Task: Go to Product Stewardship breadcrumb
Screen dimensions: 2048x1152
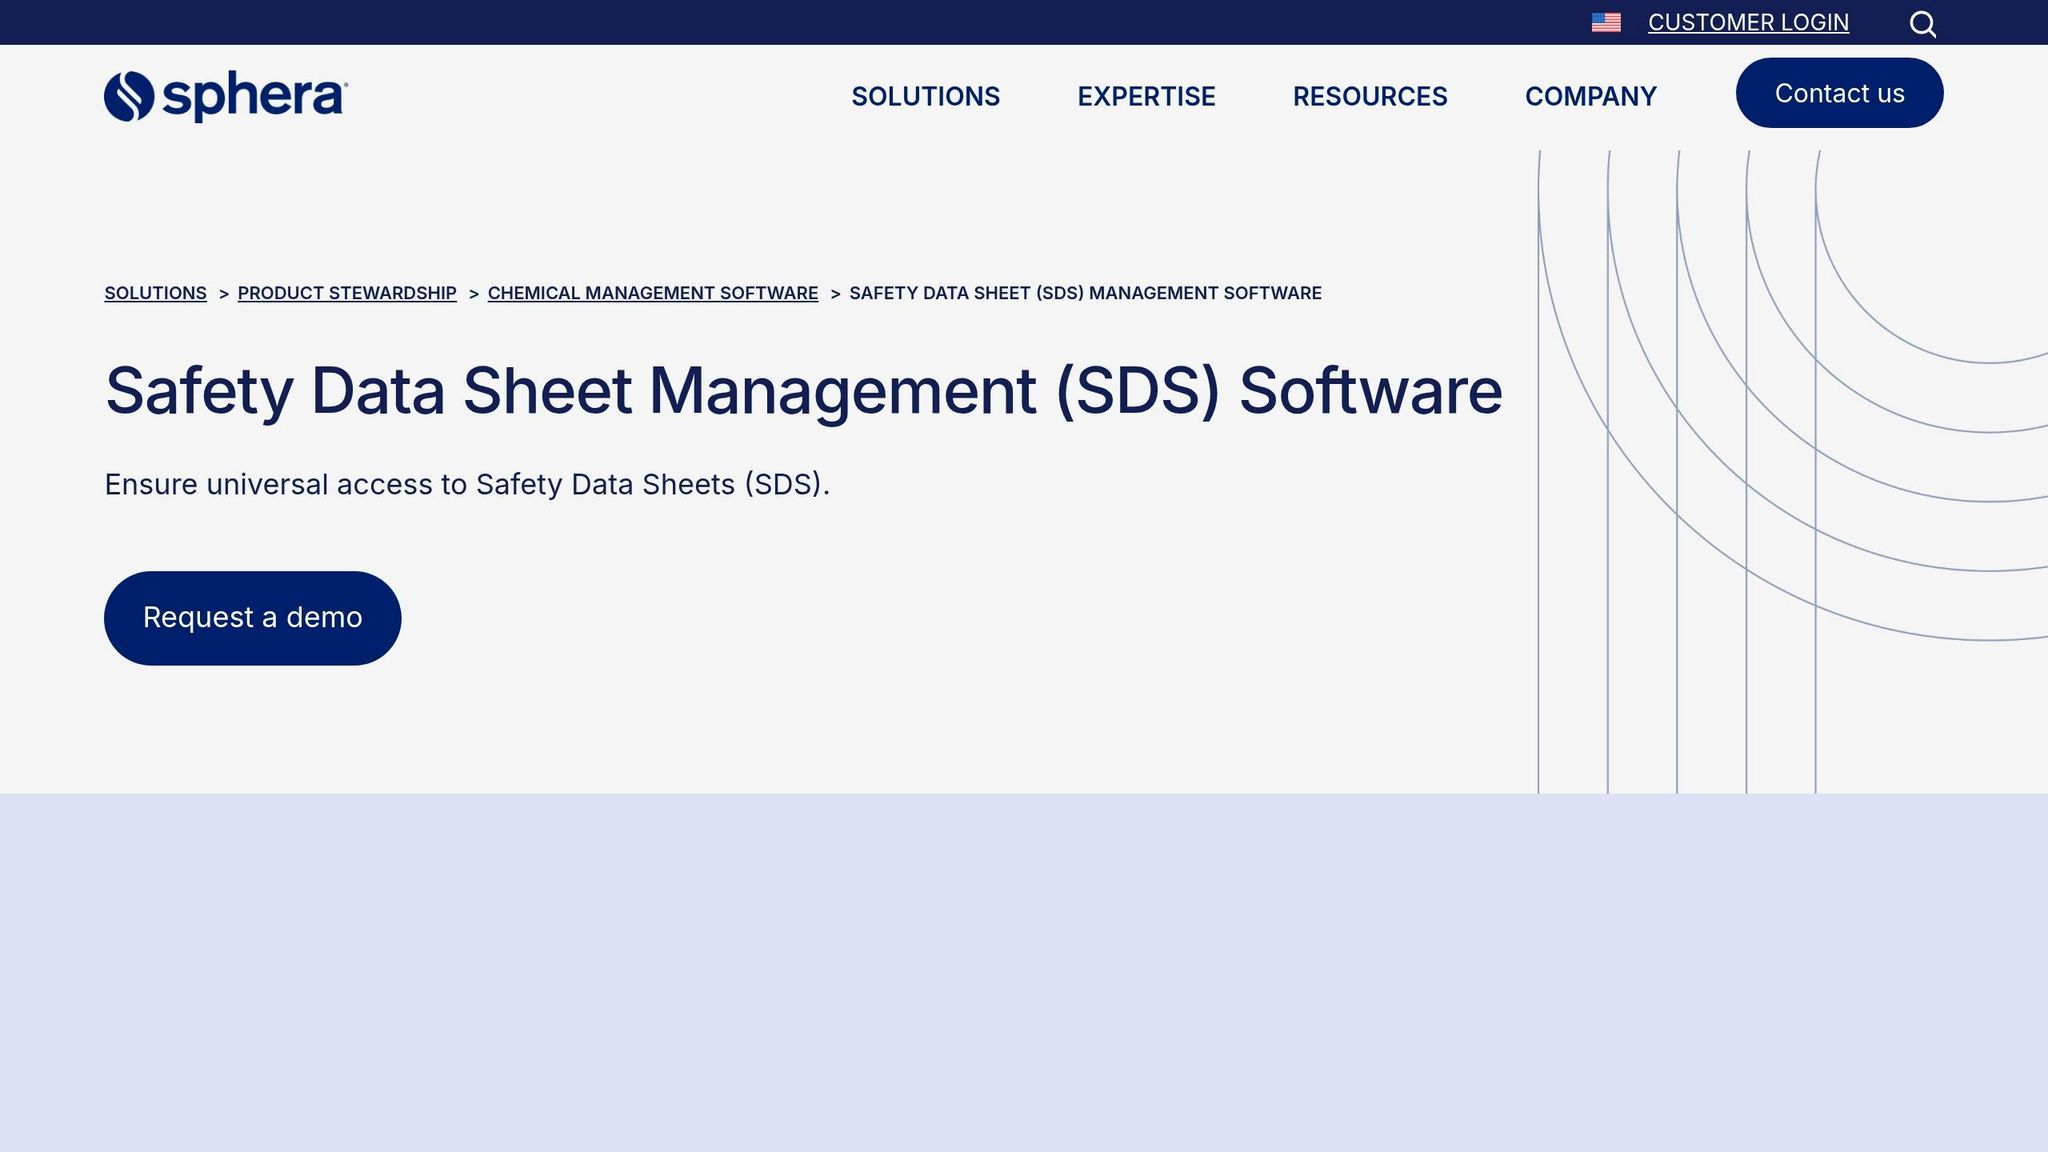Action: coord(347,293)
